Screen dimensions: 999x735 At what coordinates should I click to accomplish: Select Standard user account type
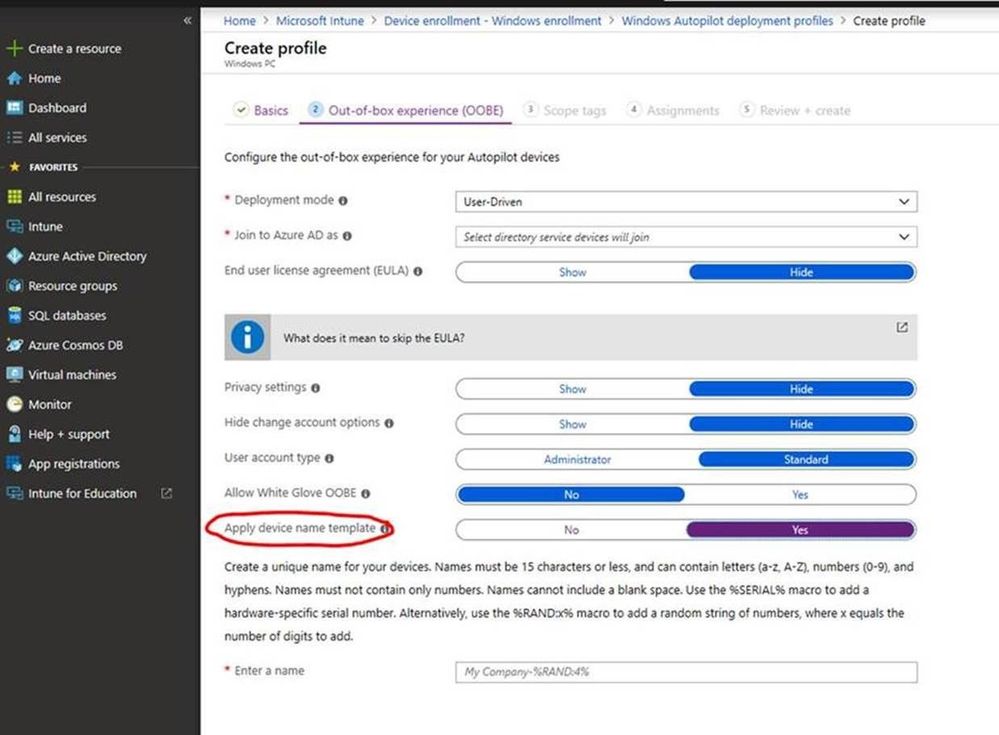point(807,459)
